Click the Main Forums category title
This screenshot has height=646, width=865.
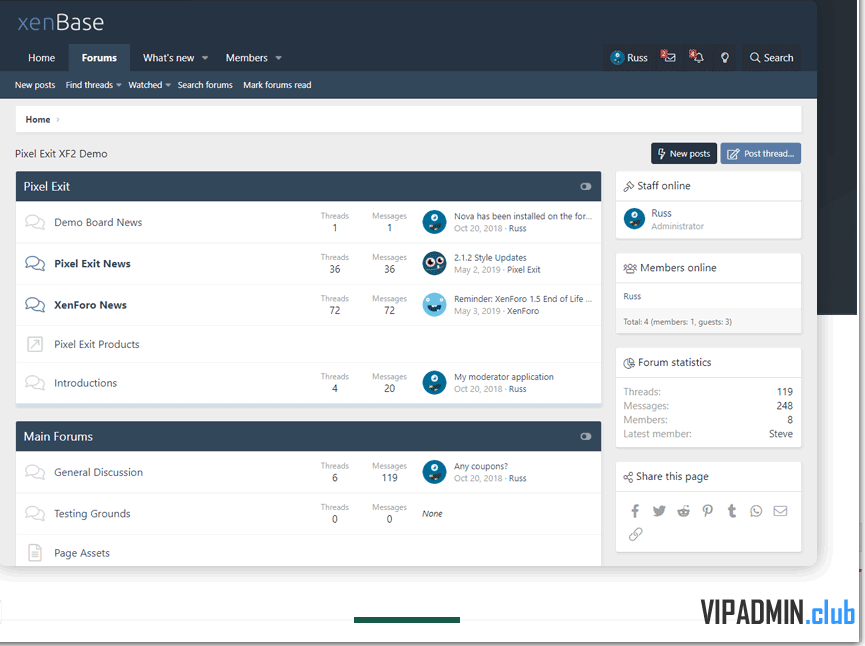58,436
